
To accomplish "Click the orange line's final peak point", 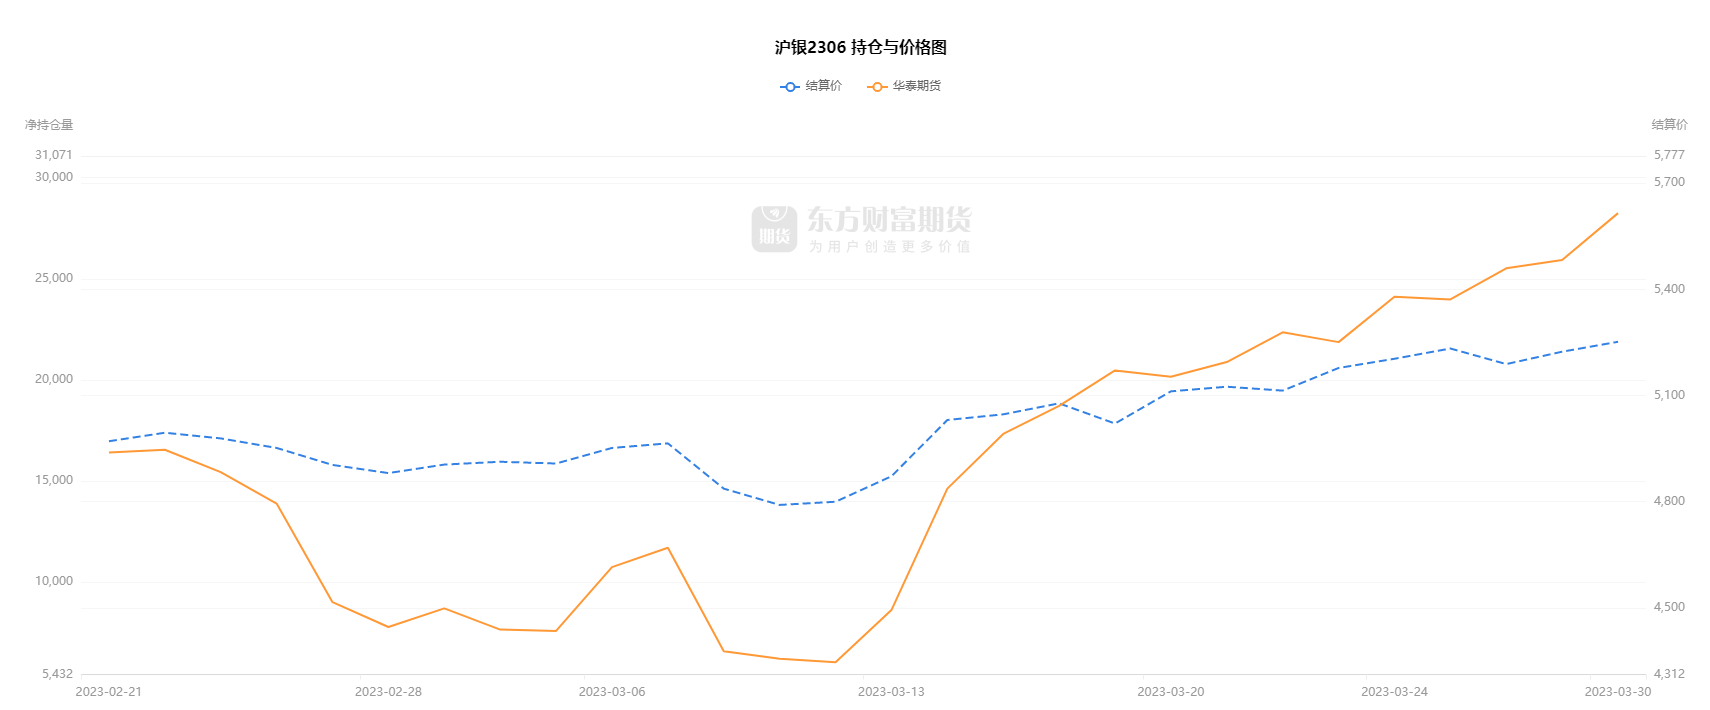I will tap(1618, 213).
